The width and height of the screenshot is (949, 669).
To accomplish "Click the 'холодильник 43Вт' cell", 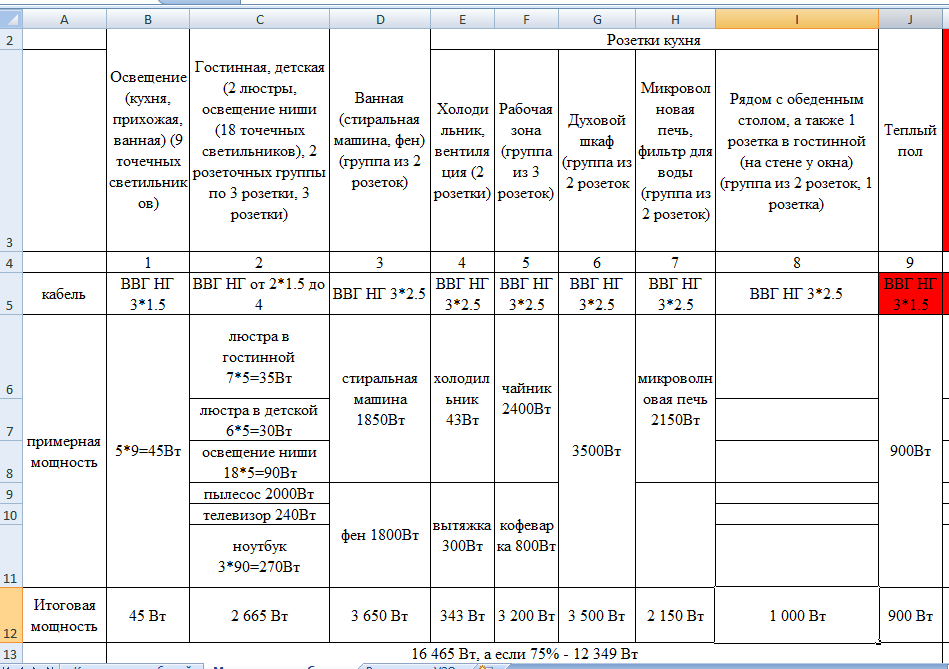I will click(x=462, y=399).
